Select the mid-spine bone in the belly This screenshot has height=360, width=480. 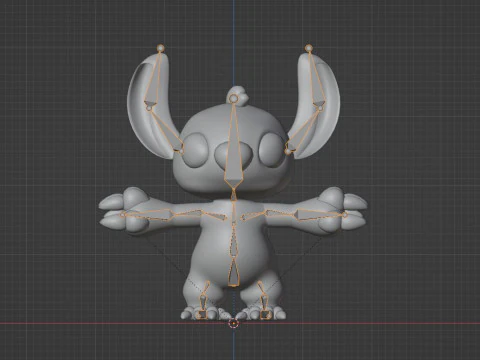click(234, 243)
